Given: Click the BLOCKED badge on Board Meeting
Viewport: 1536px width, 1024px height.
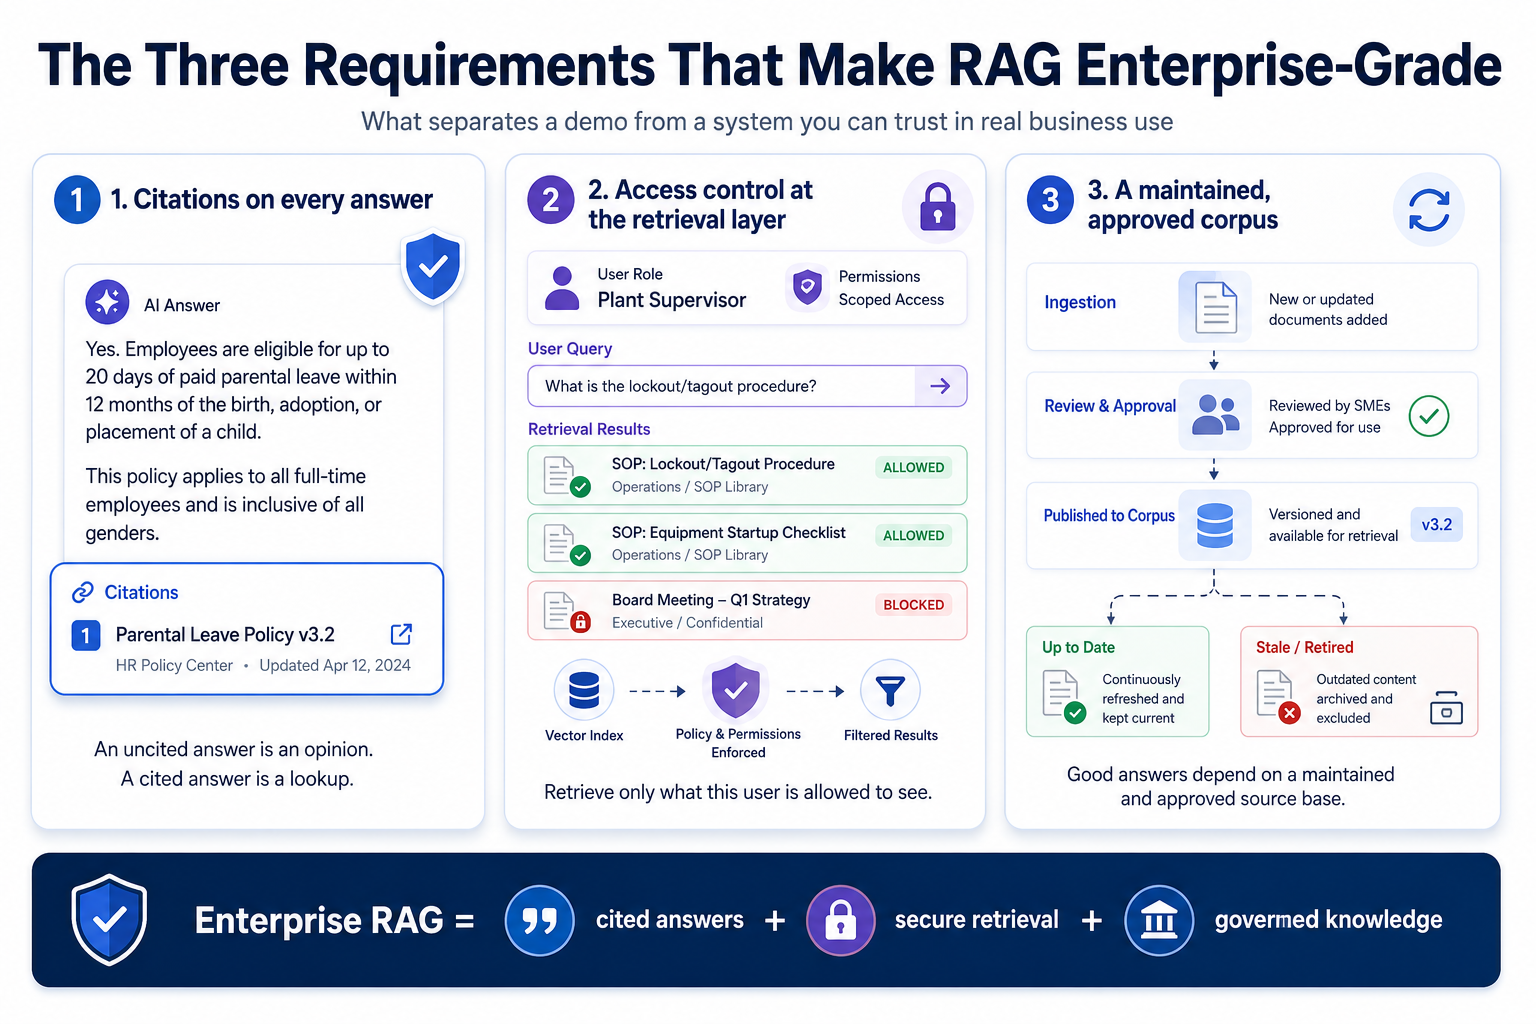Looking at the screenshot, I should pyautogui.click(x=913, y=604).
